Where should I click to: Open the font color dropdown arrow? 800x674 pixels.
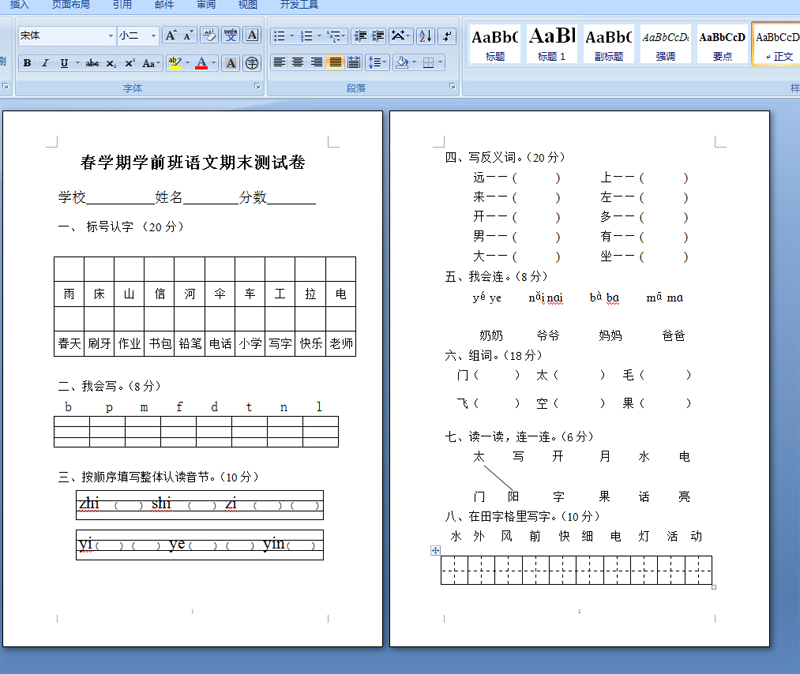(213, 63)
